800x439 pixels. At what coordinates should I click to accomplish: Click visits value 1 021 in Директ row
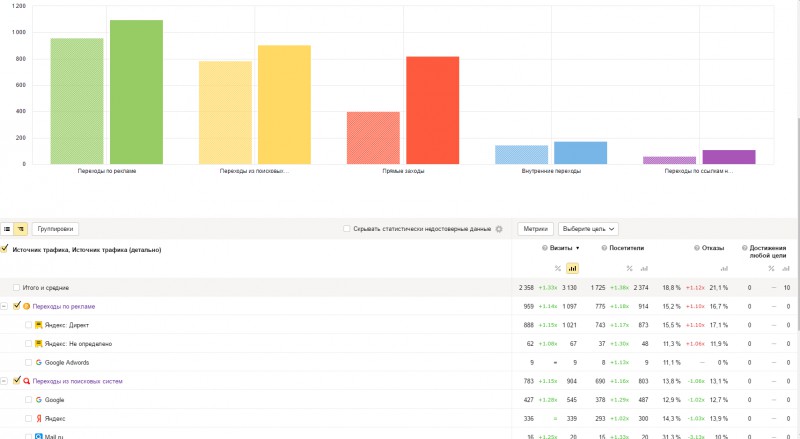(x=569, y=325)
